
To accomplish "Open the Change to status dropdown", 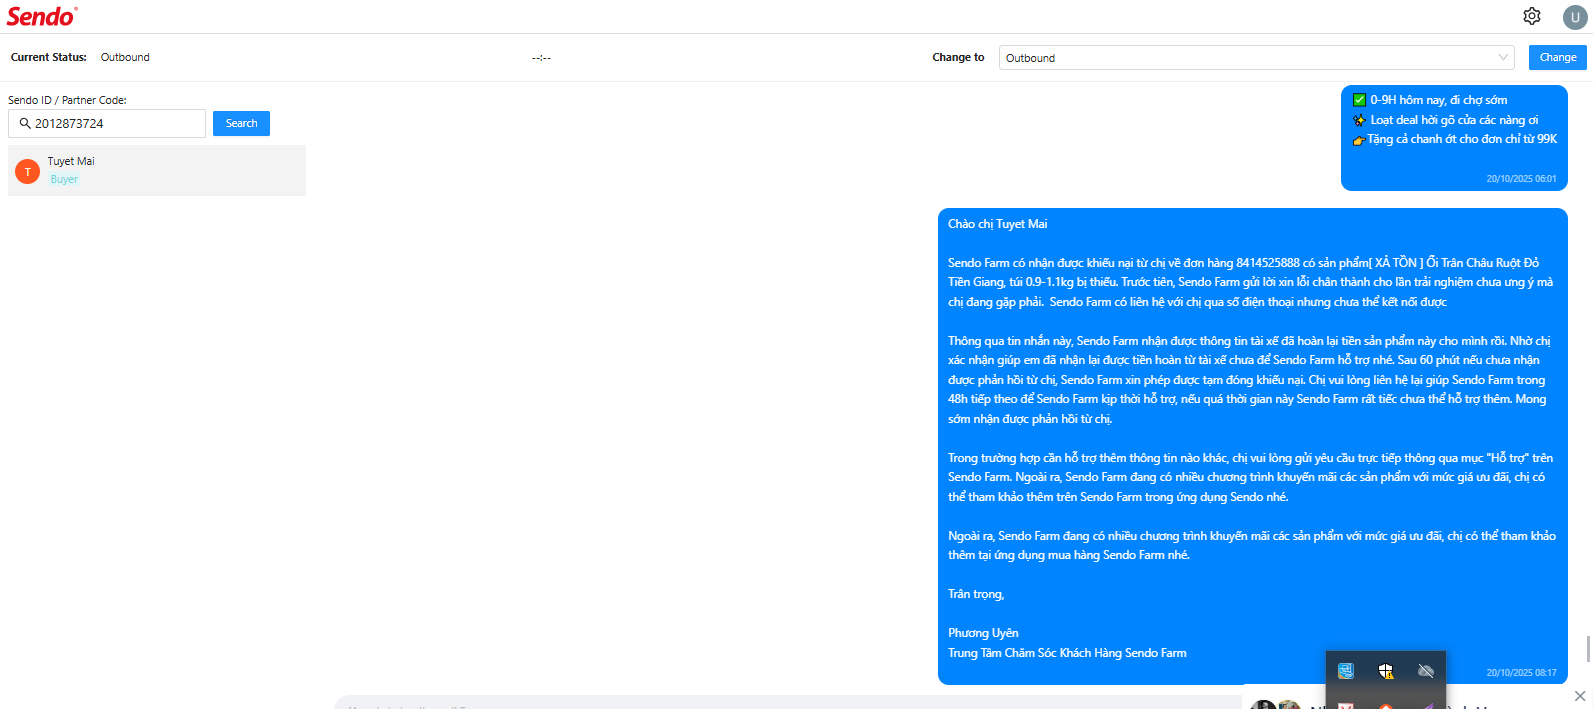I will point(1257,58).
